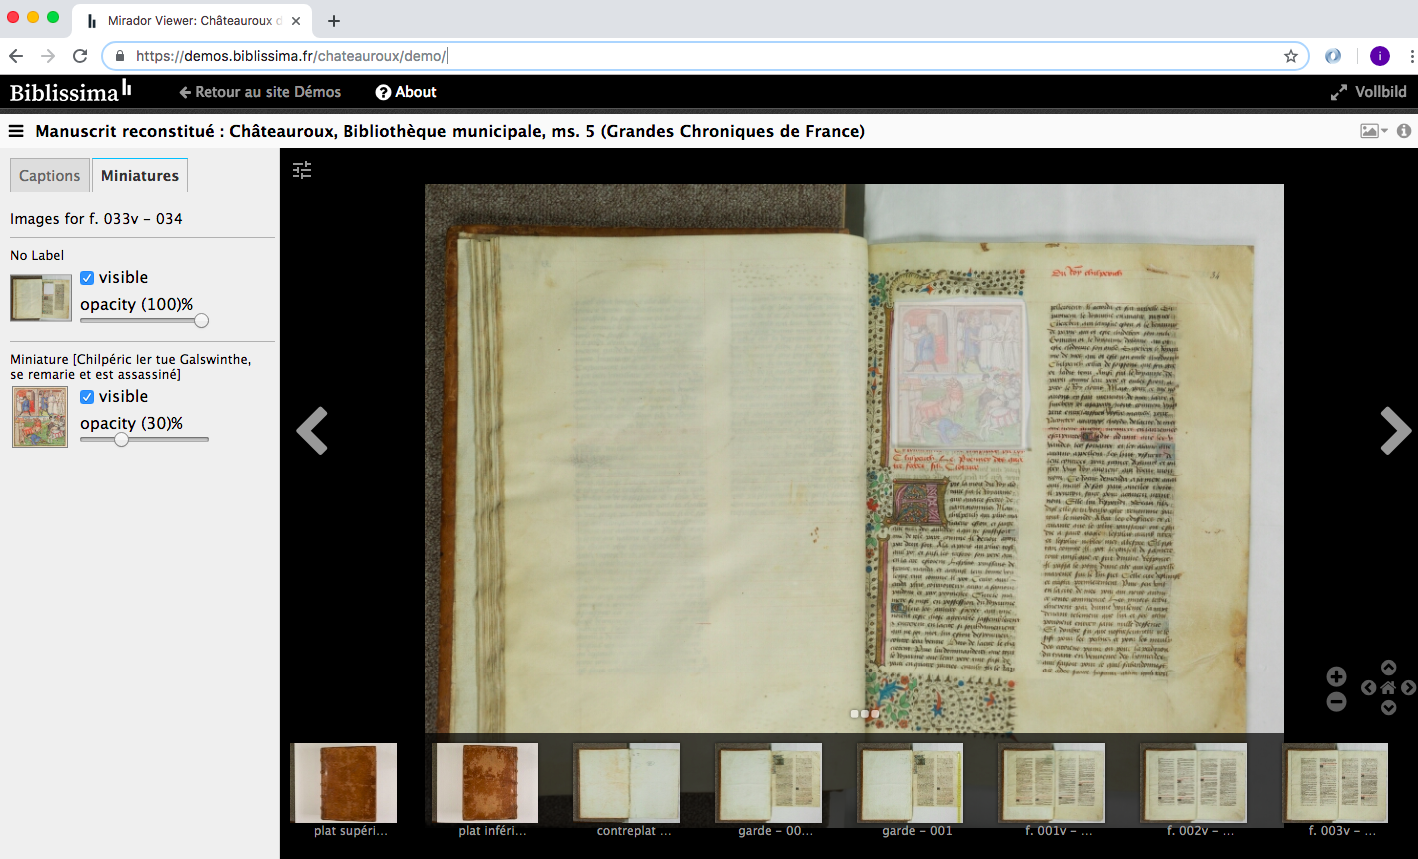The width and height of the screenshot is (1418, 859).
Task: Click the Biblissima logo
Action: click(70, 91)
